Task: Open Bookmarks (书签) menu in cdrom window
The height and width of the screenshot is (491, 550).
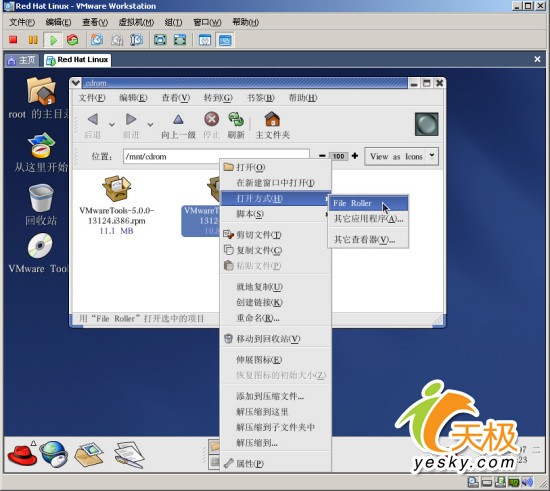Action: [261, 97]
